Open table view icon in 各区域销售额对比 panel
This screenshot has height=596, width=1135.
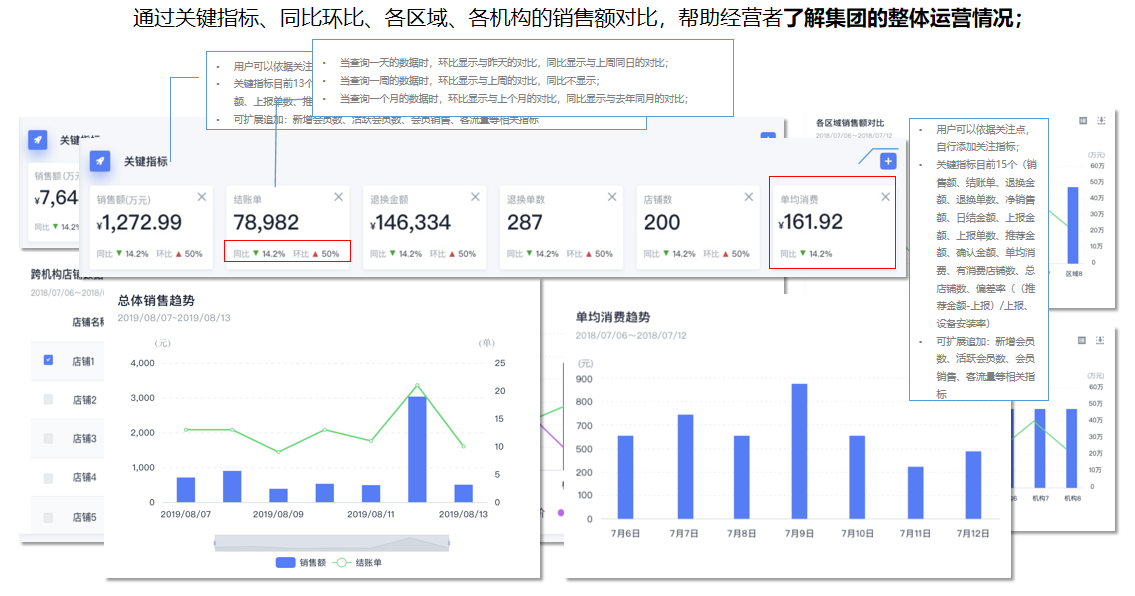click(1083, 121)
